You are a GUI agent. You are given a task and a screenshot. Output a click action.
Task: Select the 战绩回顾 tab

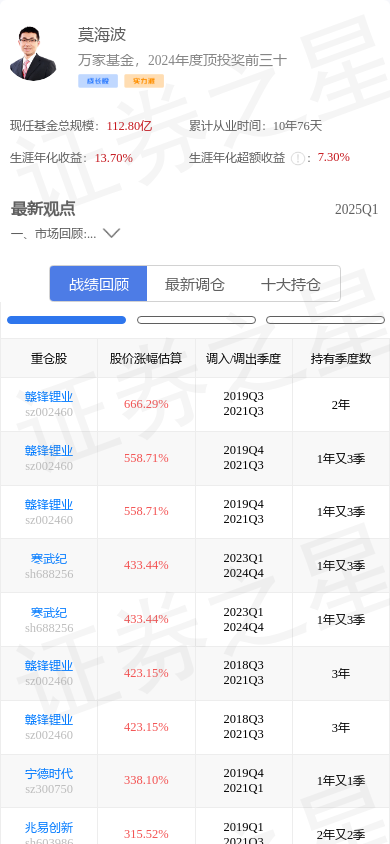[98, 284]
